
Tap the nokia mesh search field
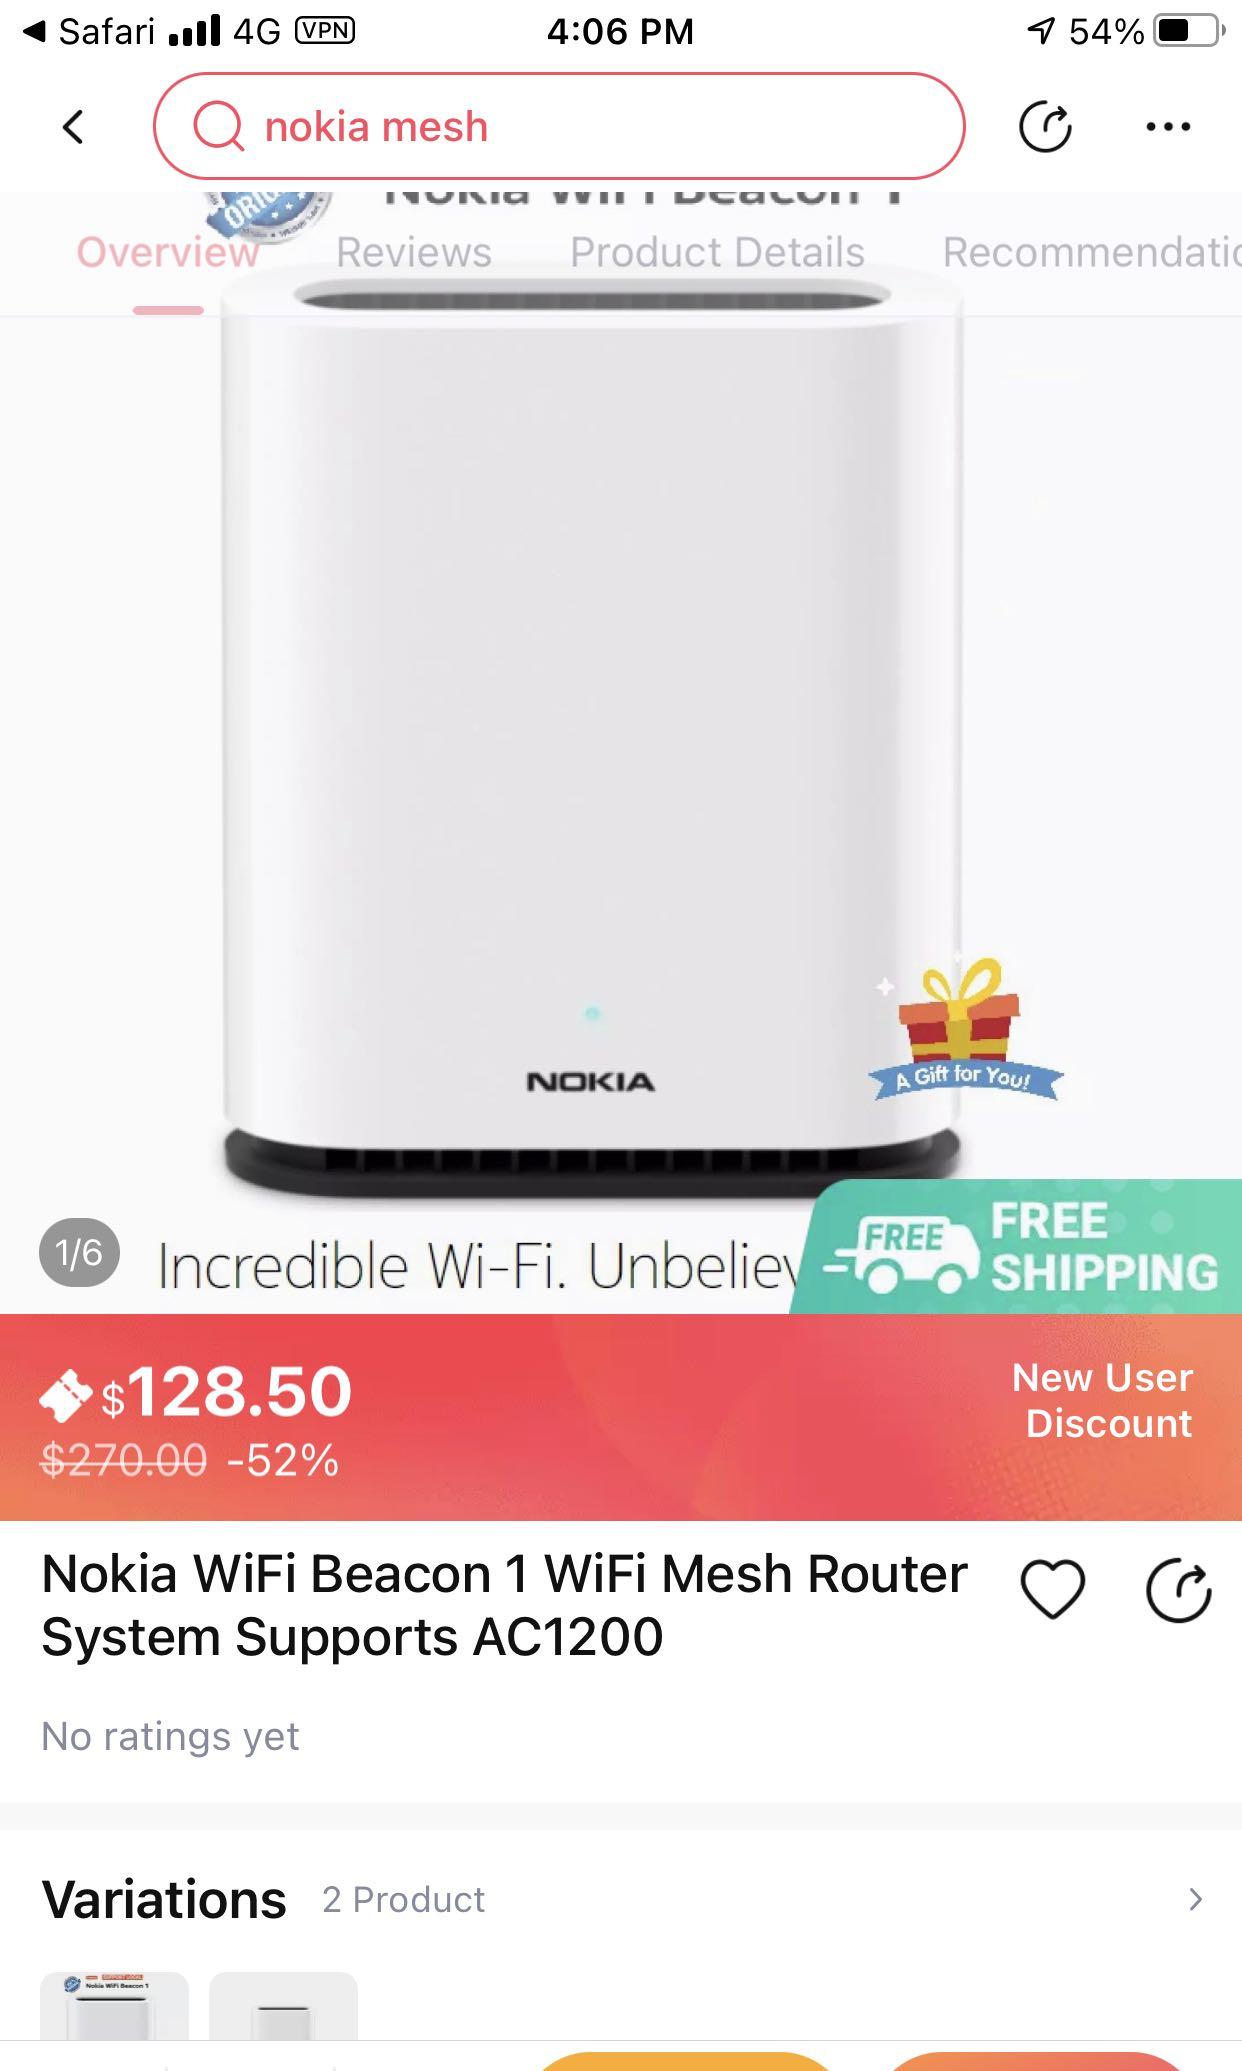tap(559, 126)
